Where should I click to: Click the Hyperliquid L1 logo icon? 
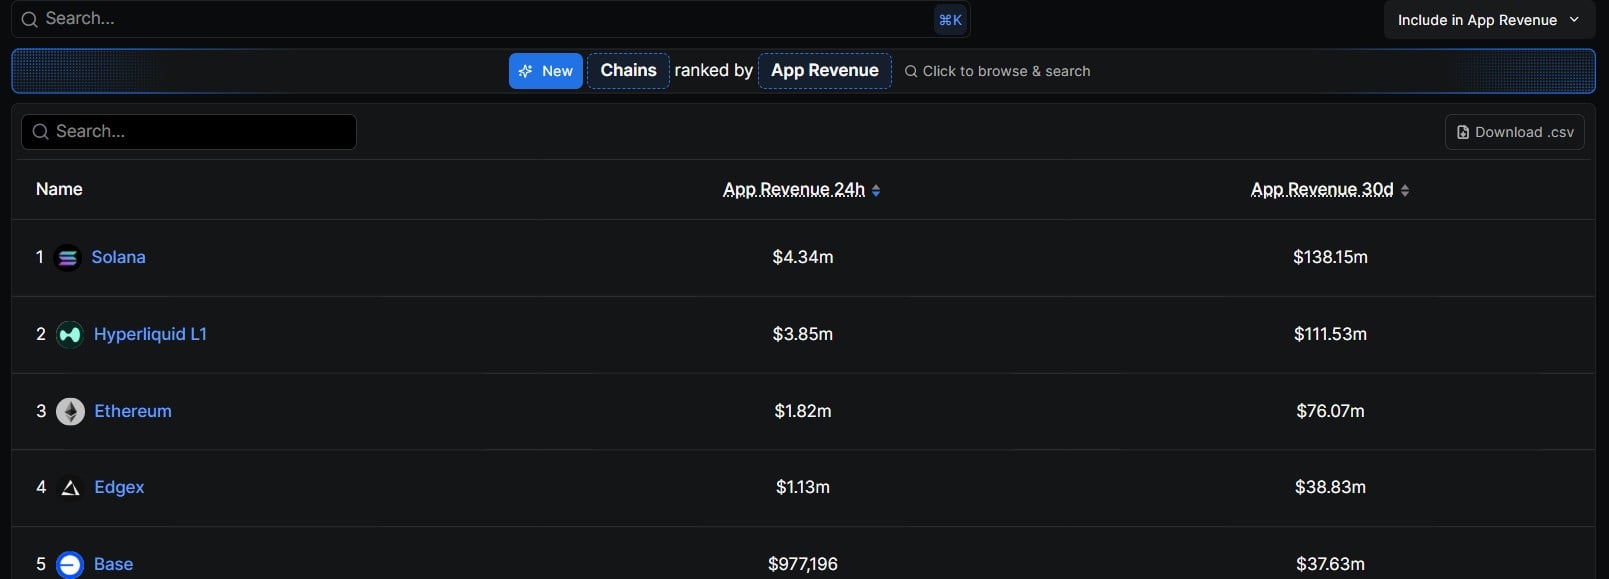[69, 335]
